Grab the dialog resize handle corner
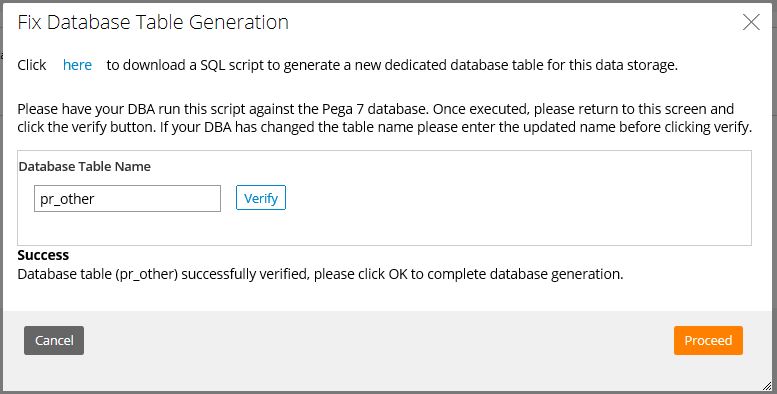777x394 pixels. point(767,386)
